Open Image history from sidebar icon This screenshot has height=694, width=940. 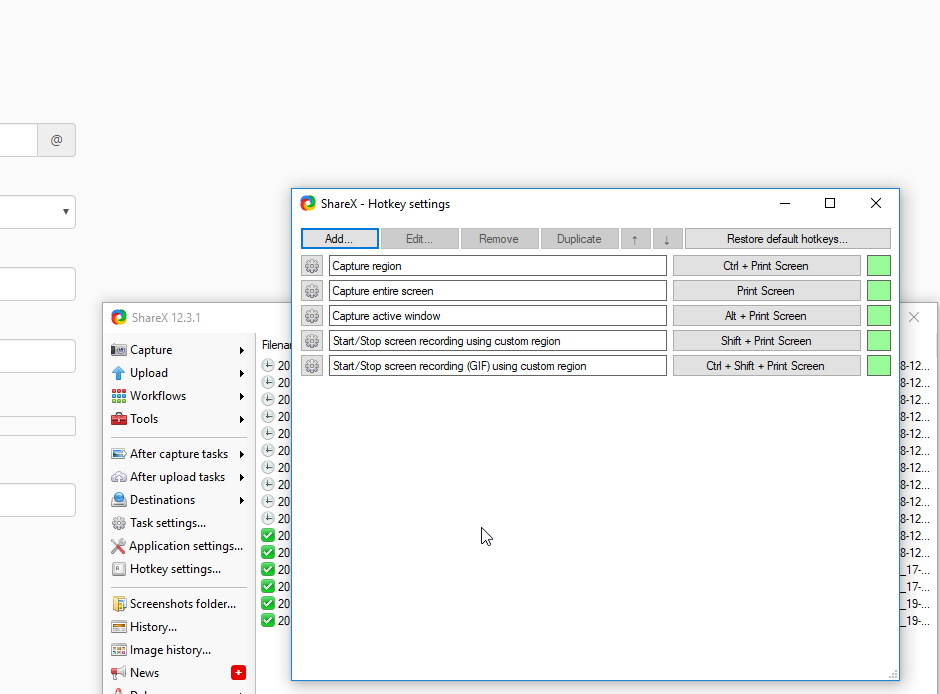tap(119, 650)
